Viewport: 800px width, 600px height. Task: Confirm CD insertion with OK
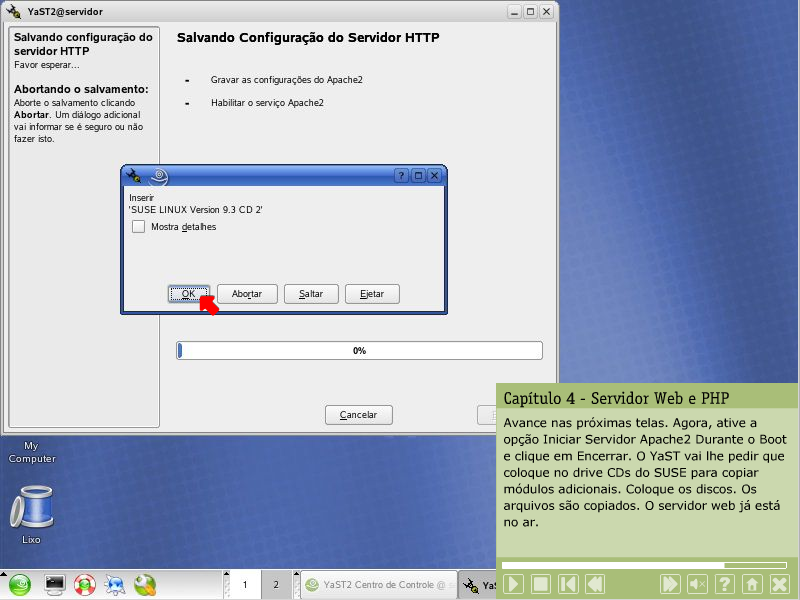click(x=188, y=294)
